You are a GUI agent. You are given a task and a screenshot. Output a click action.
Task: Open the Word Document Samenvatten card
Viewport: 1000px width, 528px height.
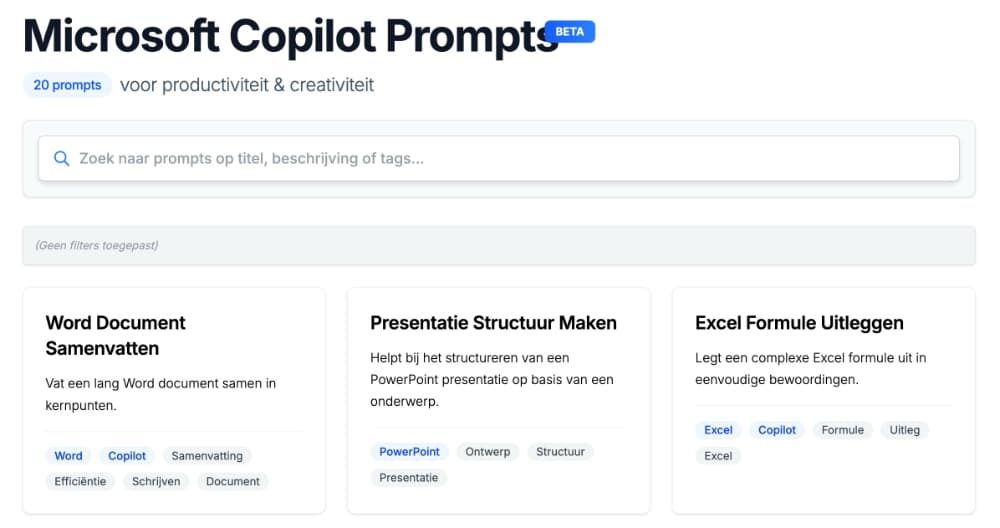[x=174, y=400]
